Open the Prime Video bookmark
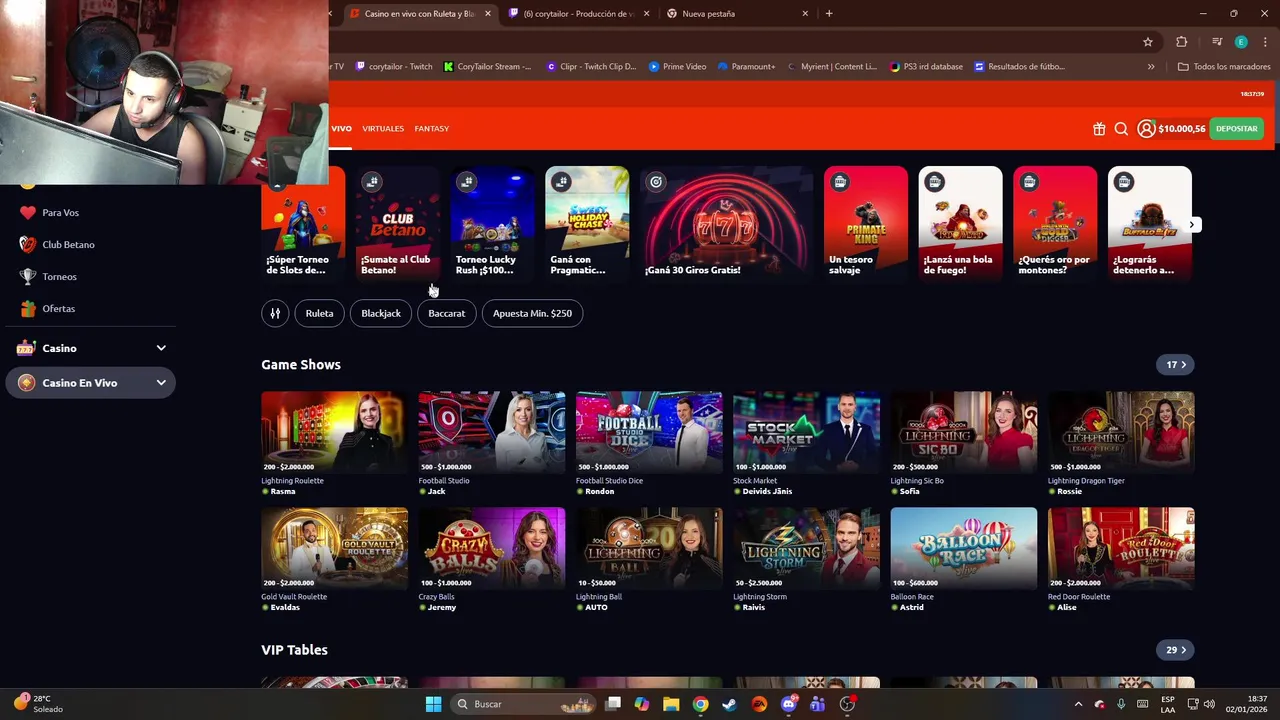This screenshot has width=1280, height=720. (x=678, y=67)
